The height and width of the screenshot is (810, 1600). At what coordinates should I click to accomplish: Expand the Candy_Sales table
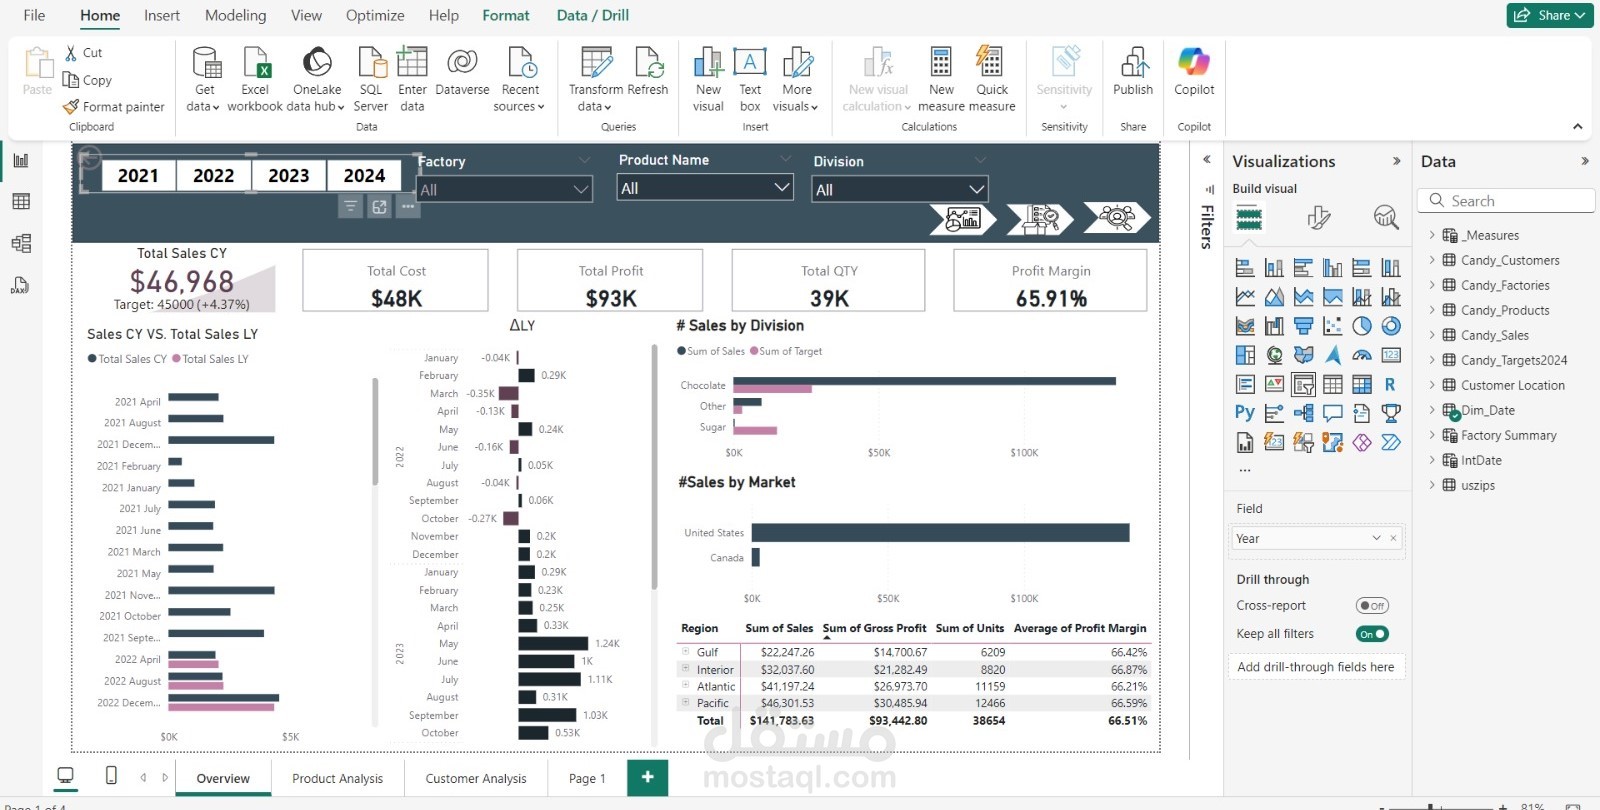(1432, 335)
